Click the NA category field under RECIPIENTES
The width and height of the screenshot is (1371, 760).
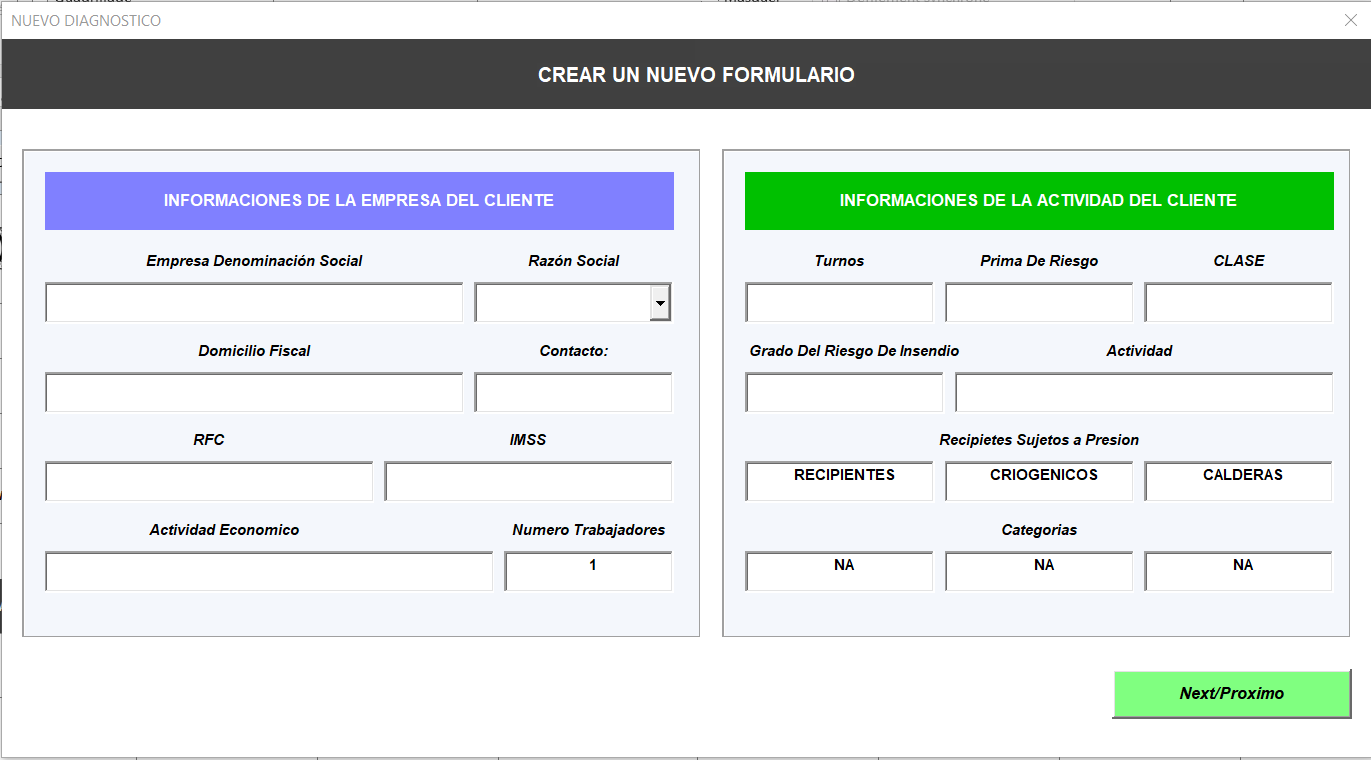pyautogui.click(x=839, y=571)
